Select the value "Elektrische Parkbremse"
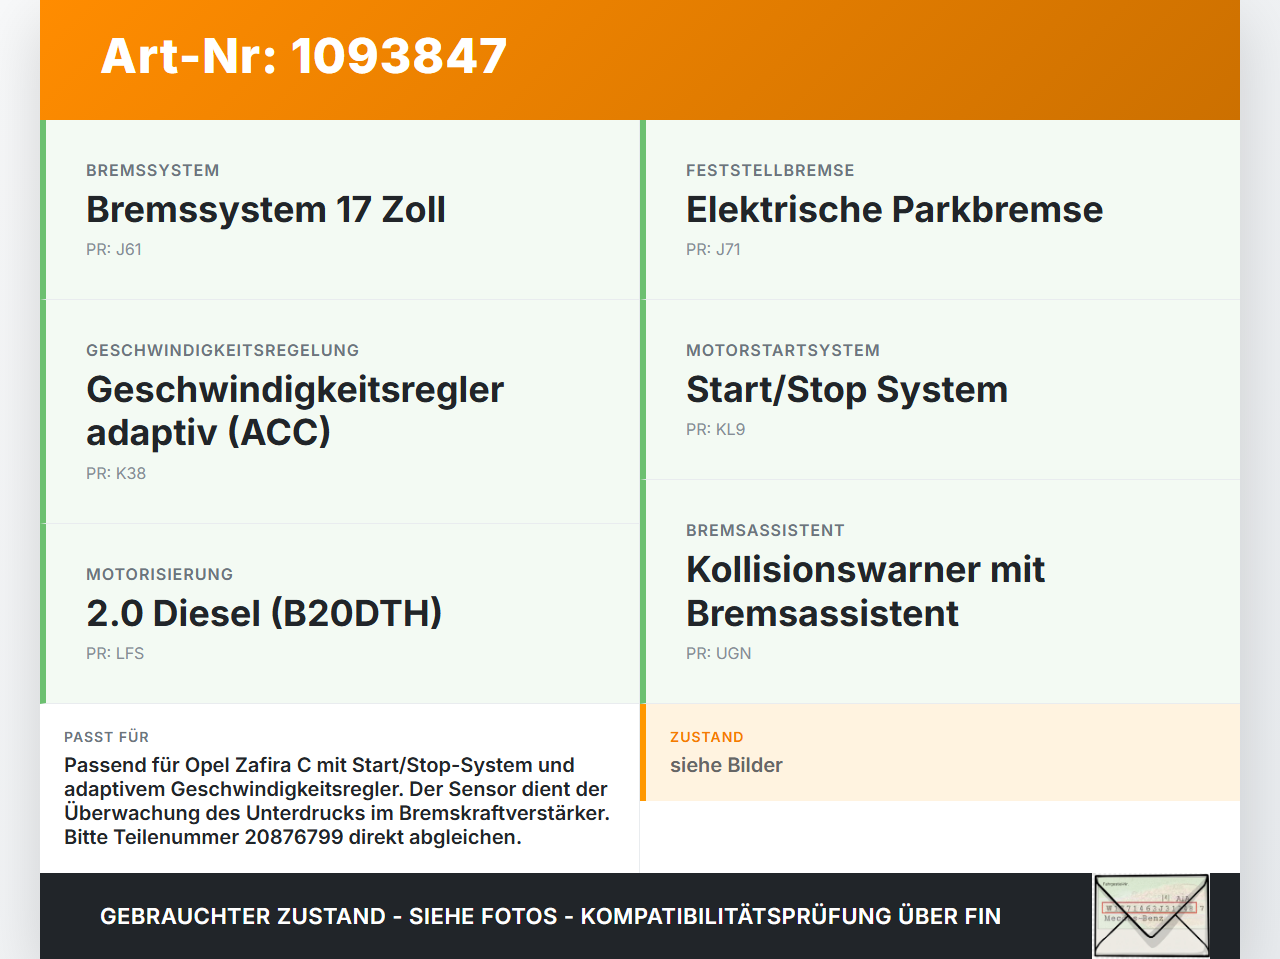 (x=895, y=210)
